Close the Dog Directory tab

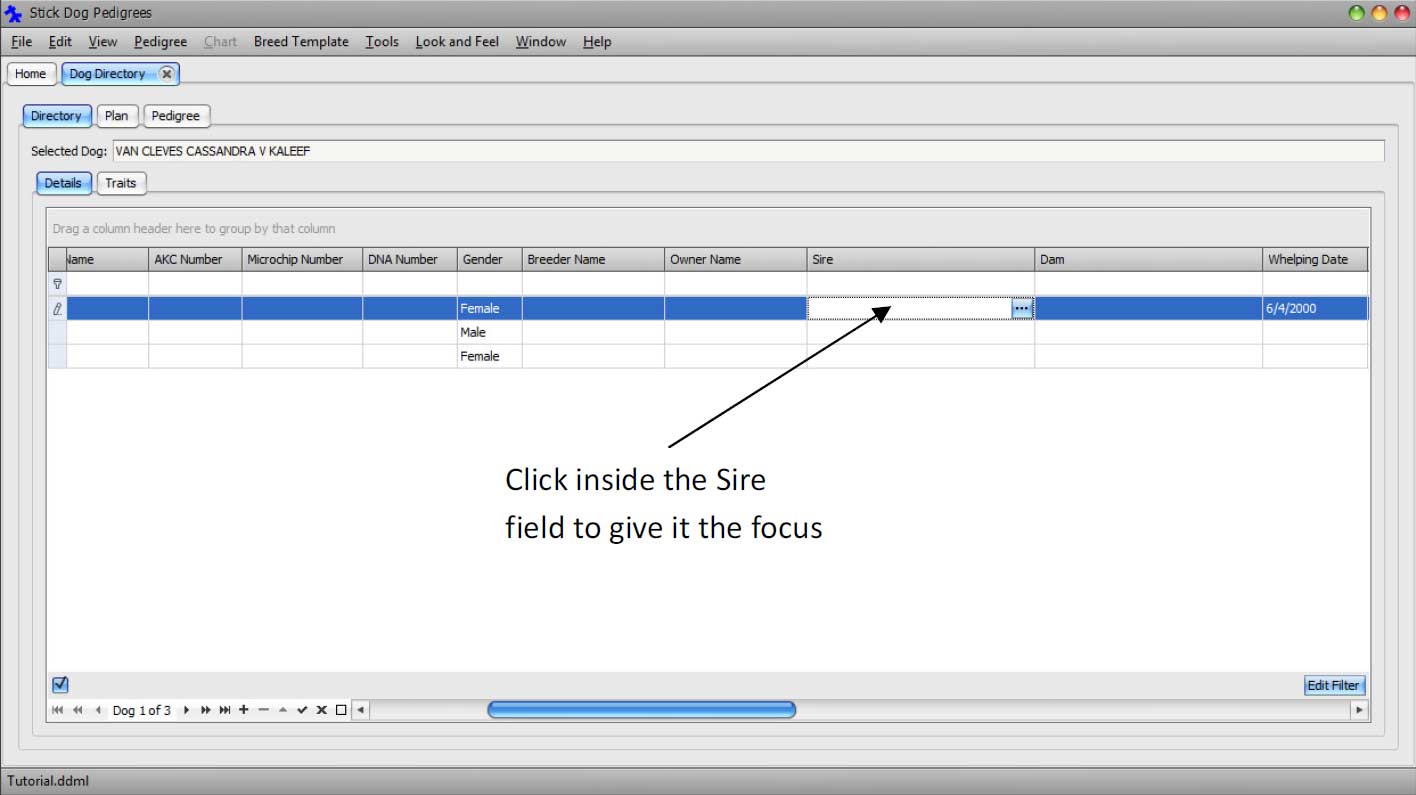166,73
